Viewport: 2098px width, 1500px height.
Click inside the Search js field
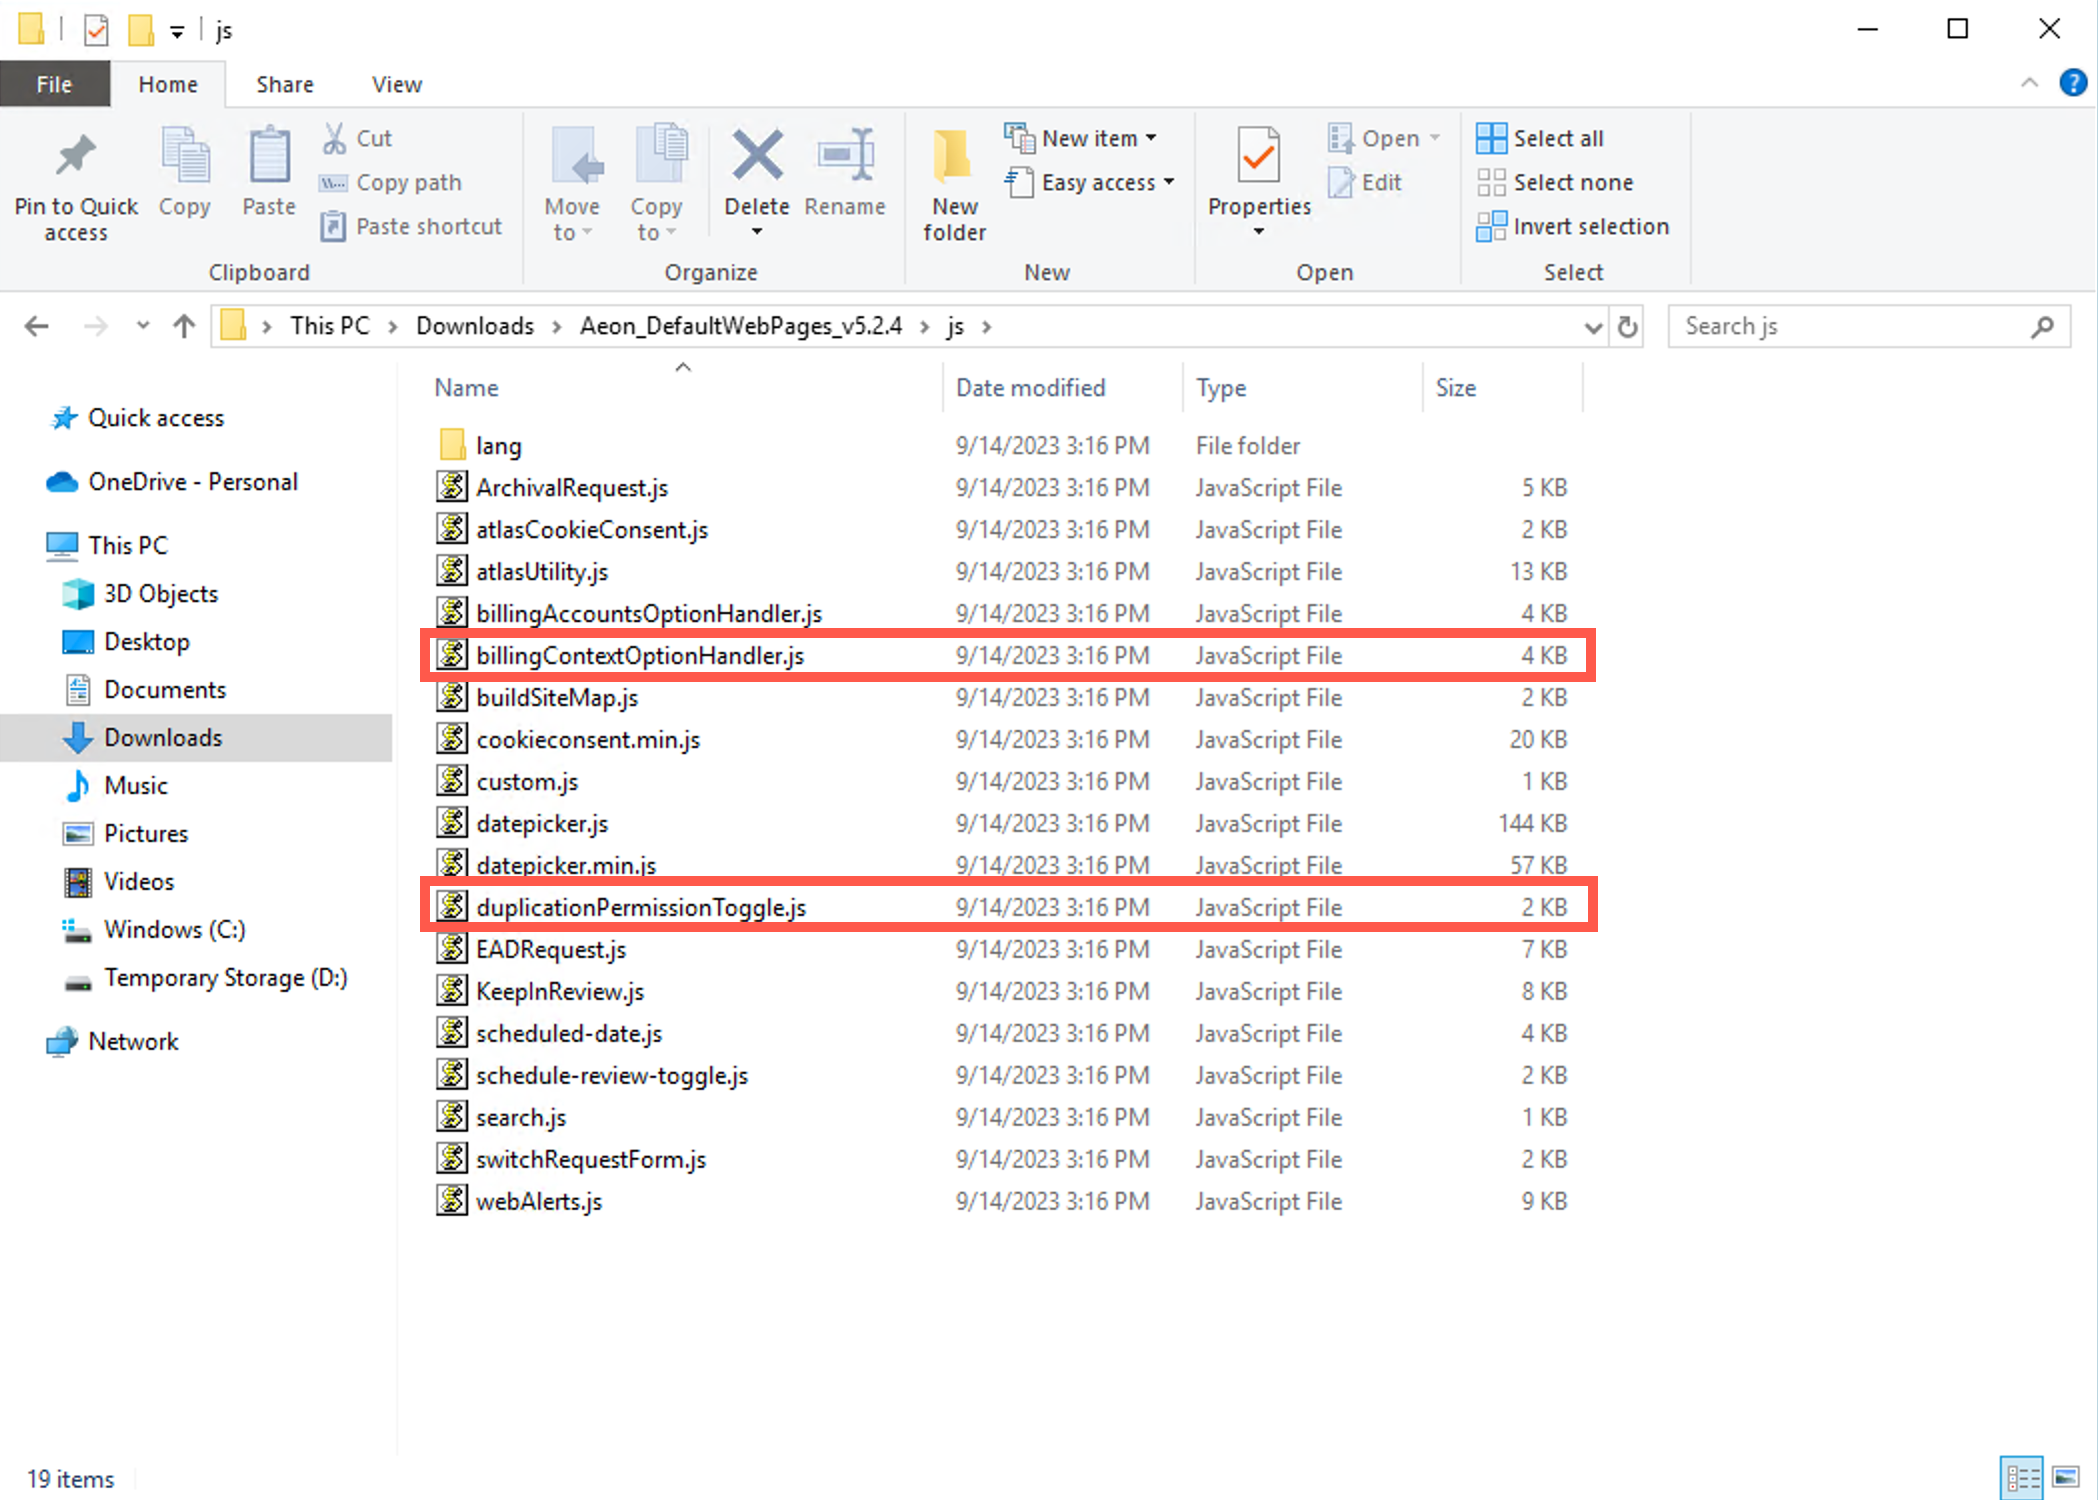[x=1850, y=326]
